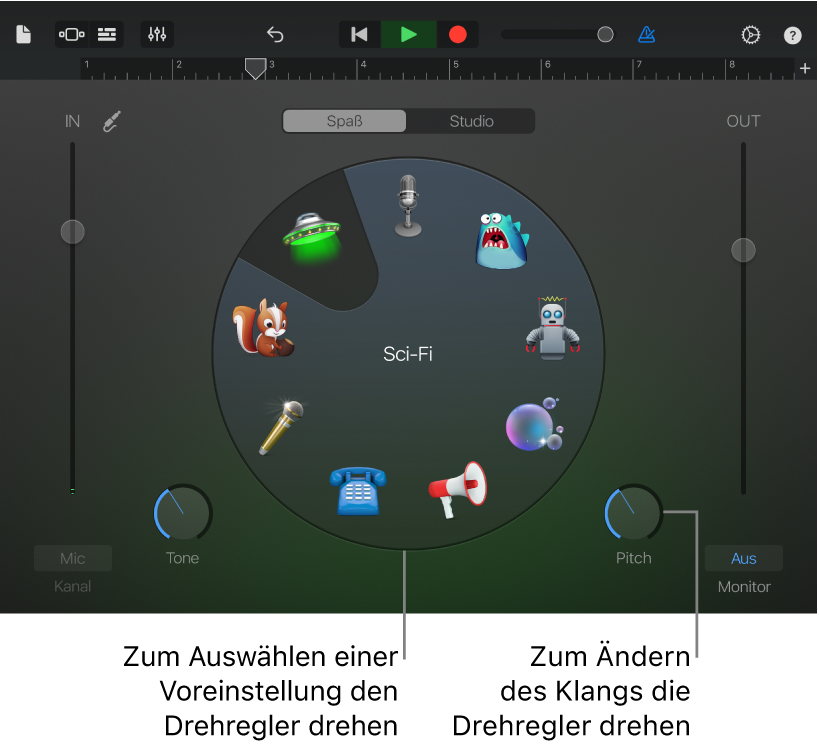Select the monster voice preset
The width and height of the screenshot is (819, 747).
pos(501,240)
